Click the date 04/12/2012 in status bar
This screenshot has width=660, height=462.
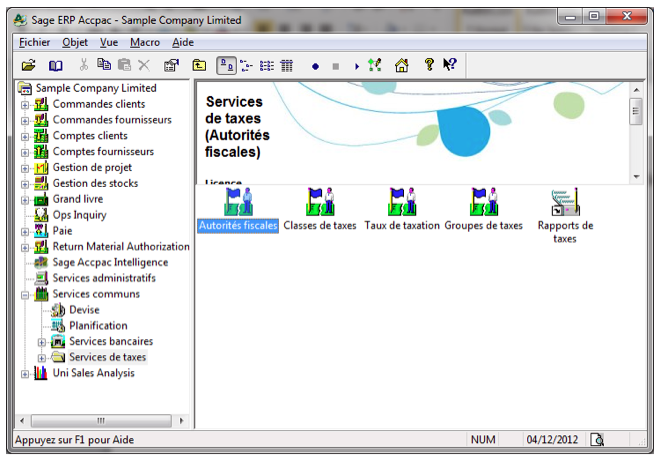[x=552, y=440]
